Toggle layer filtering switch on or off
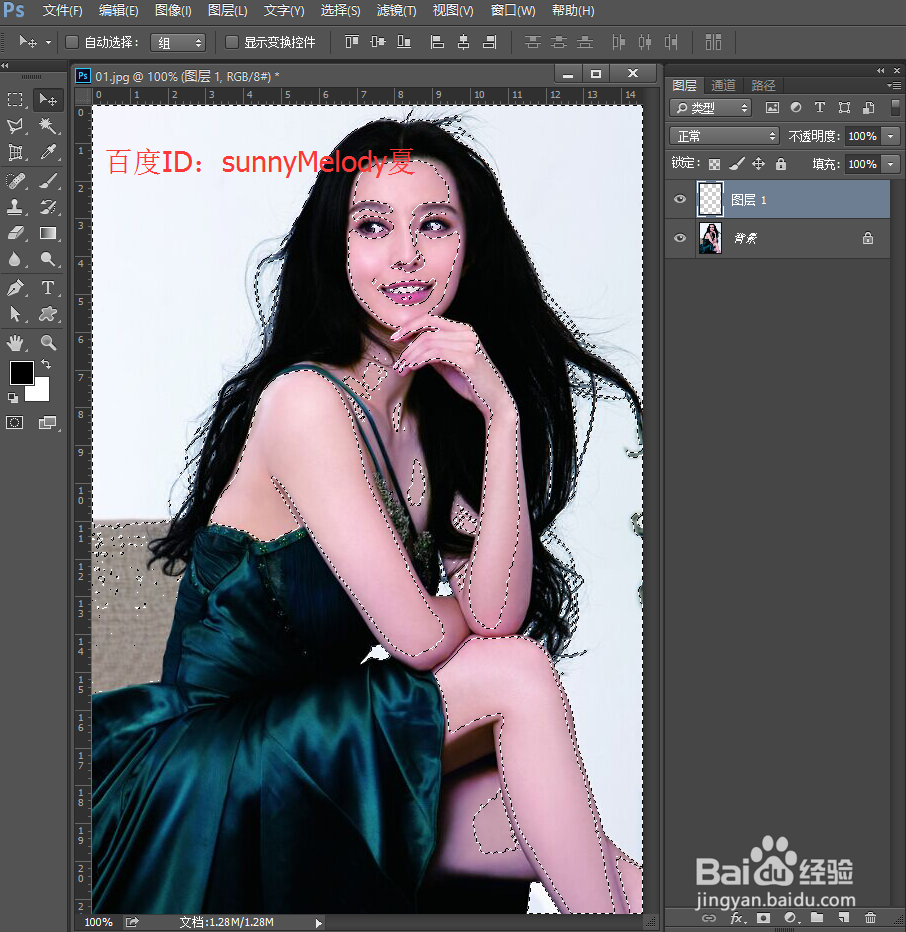The width and height of the screenshot is (906, 932). click(x=895, y=108)
